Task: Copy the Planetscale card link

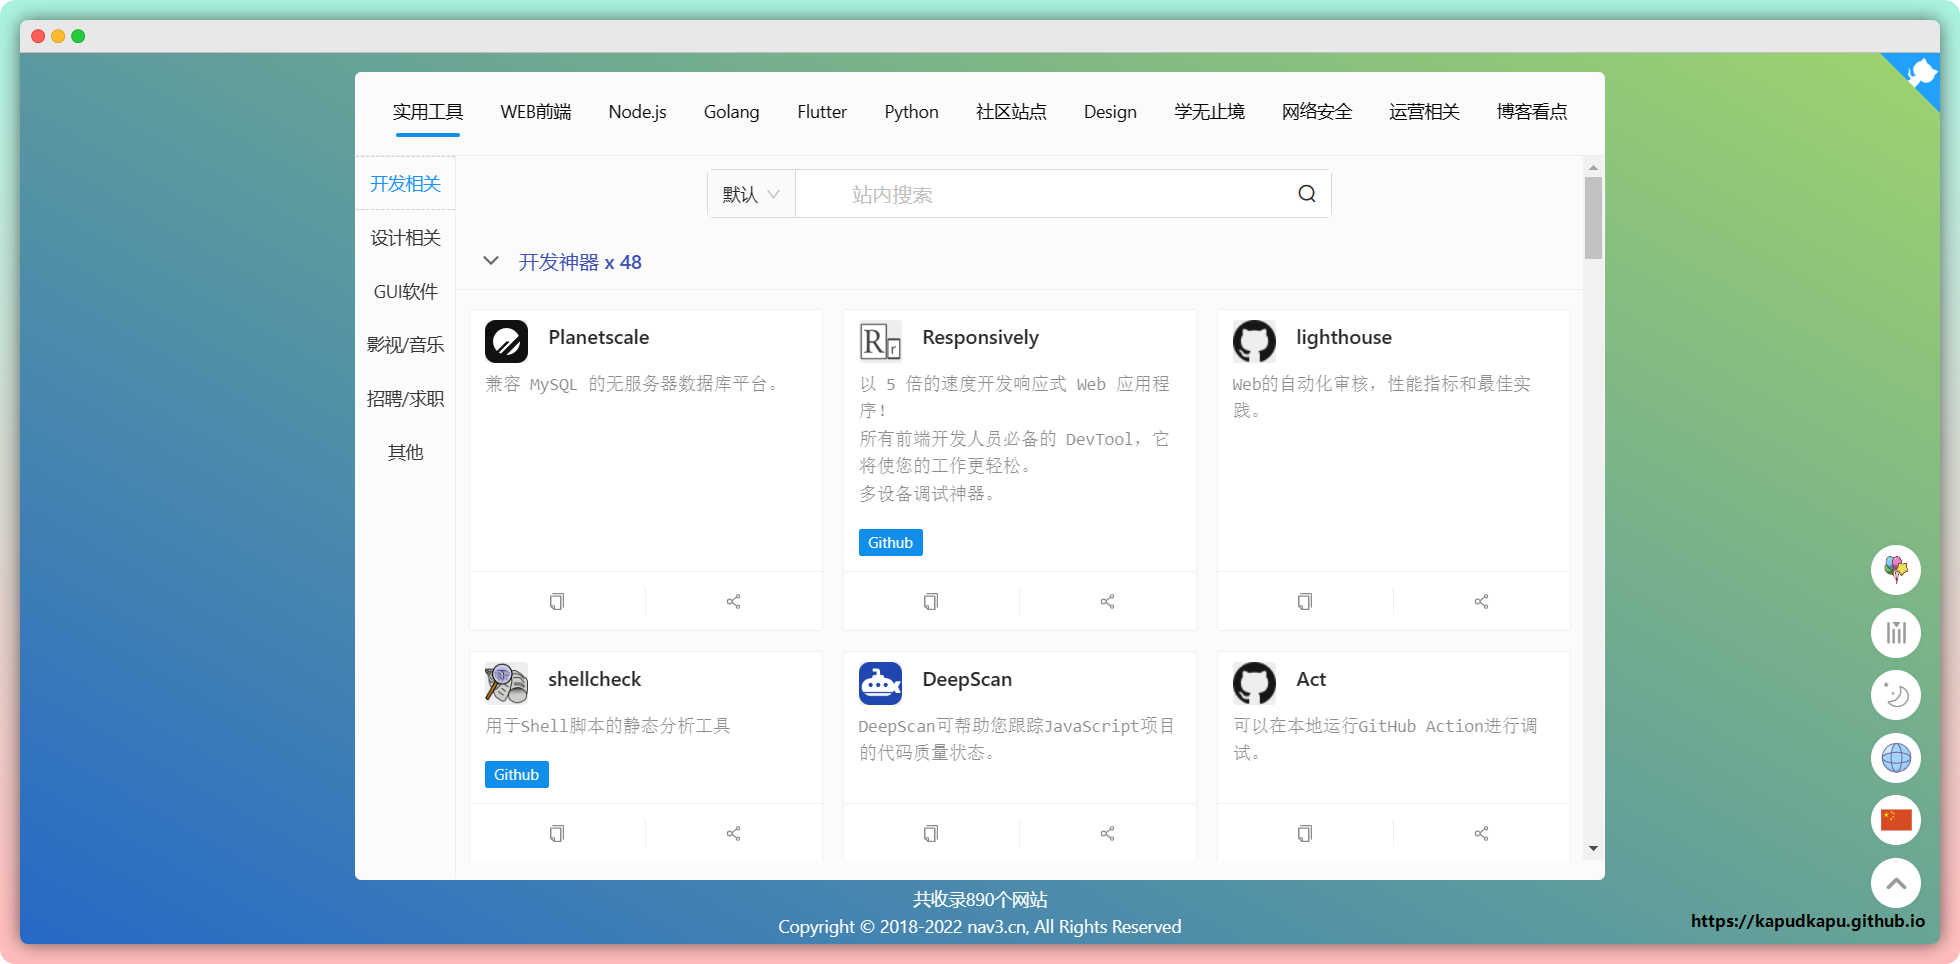Action: pyautogui.click(x=557, y=601)
